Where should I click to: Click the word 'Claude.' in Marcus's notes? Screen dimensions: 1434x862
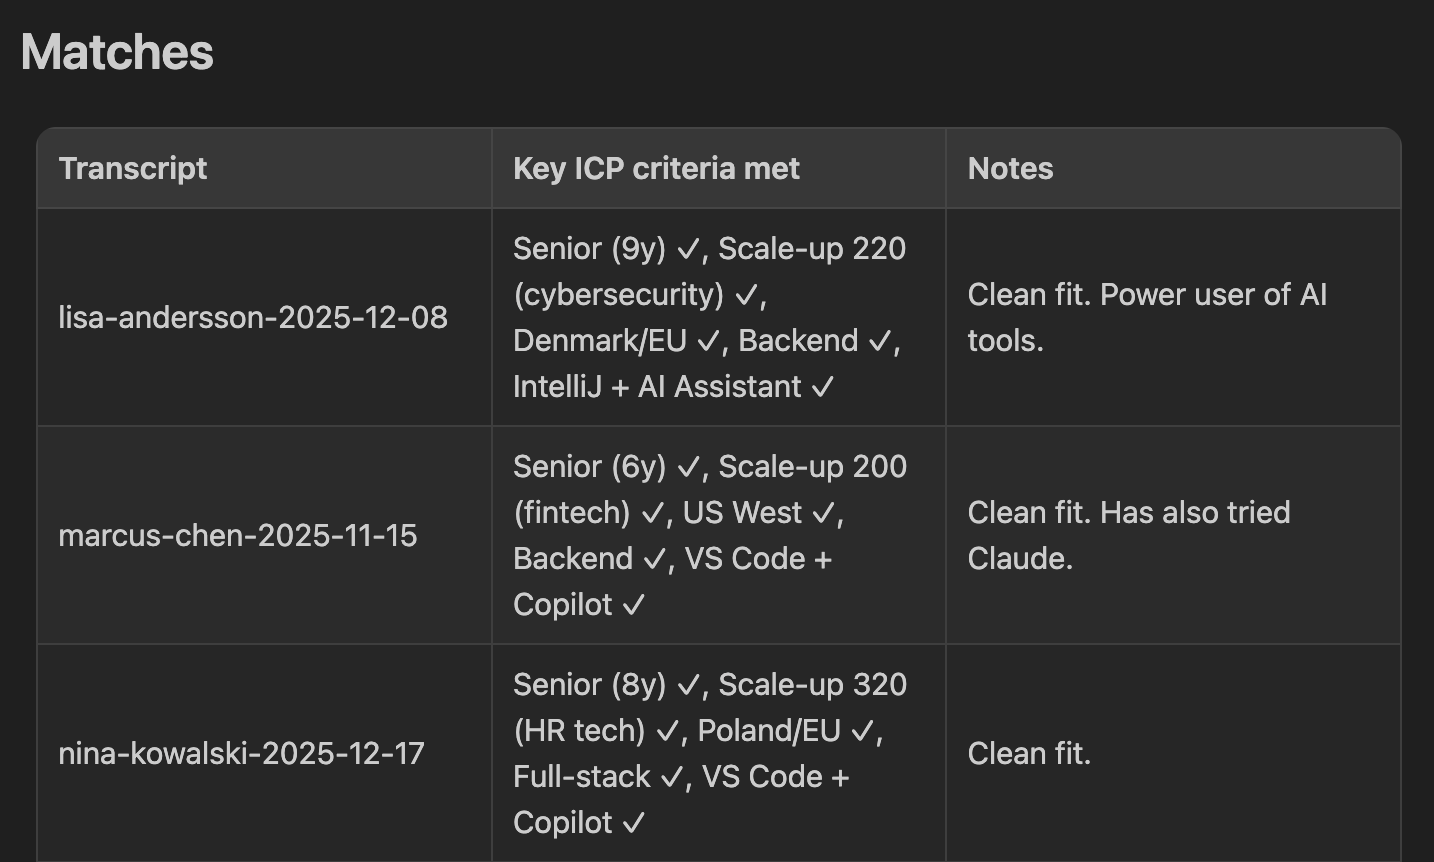tap(1020, 558)
